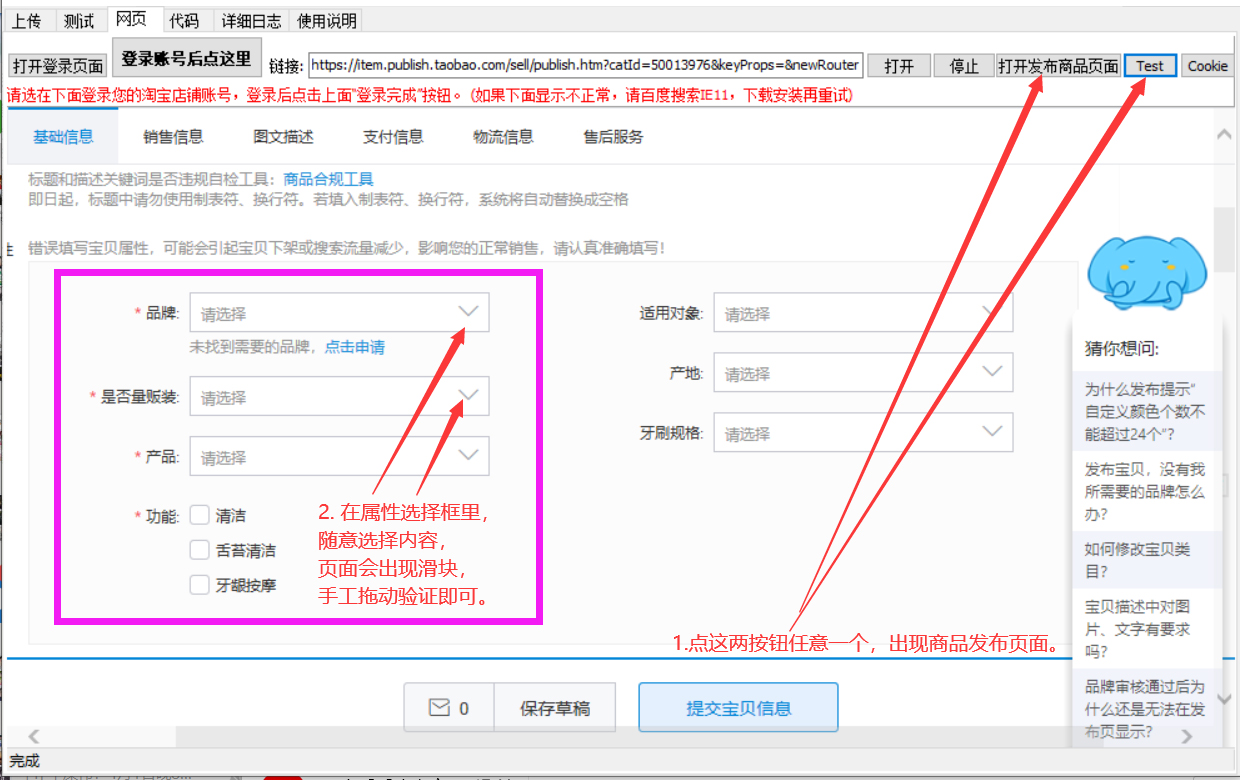Click the 点击申请 brand application link
Screen dimensions: 1240x780
tap(355, 347)
